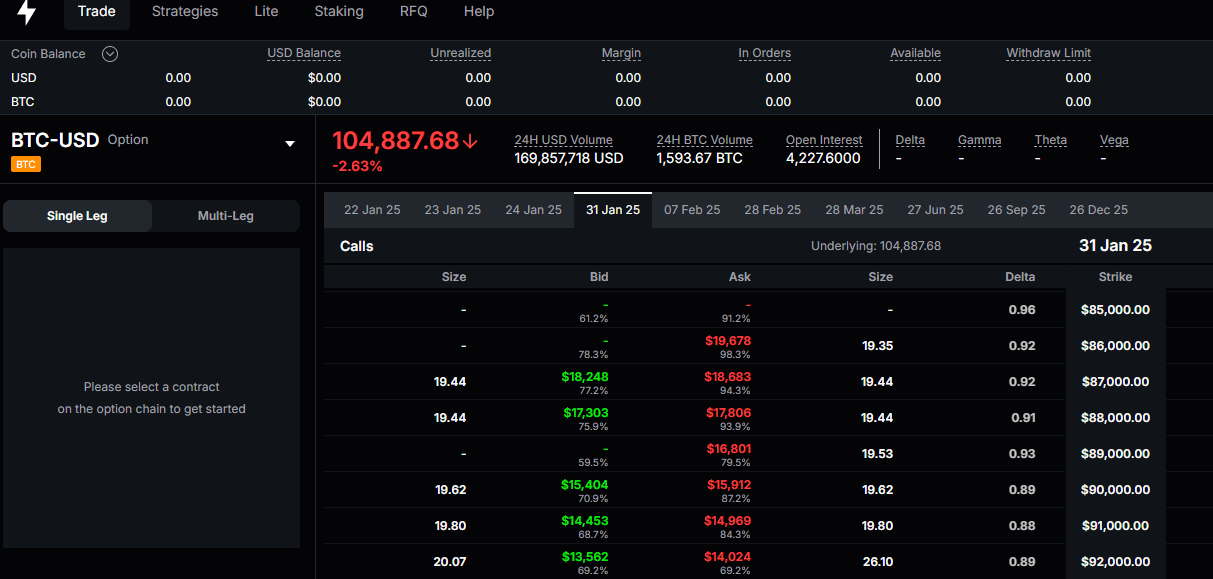The height and width of the screenshot is (579, 1213).
Task: Select the 27 Jun 25 expiry tab
Action: (x=936, y=210)
